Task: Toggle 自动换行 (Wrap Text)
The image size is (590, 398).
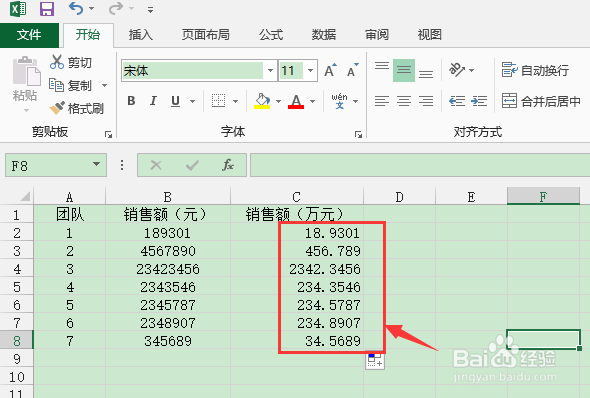Action: tap(535, 70)
